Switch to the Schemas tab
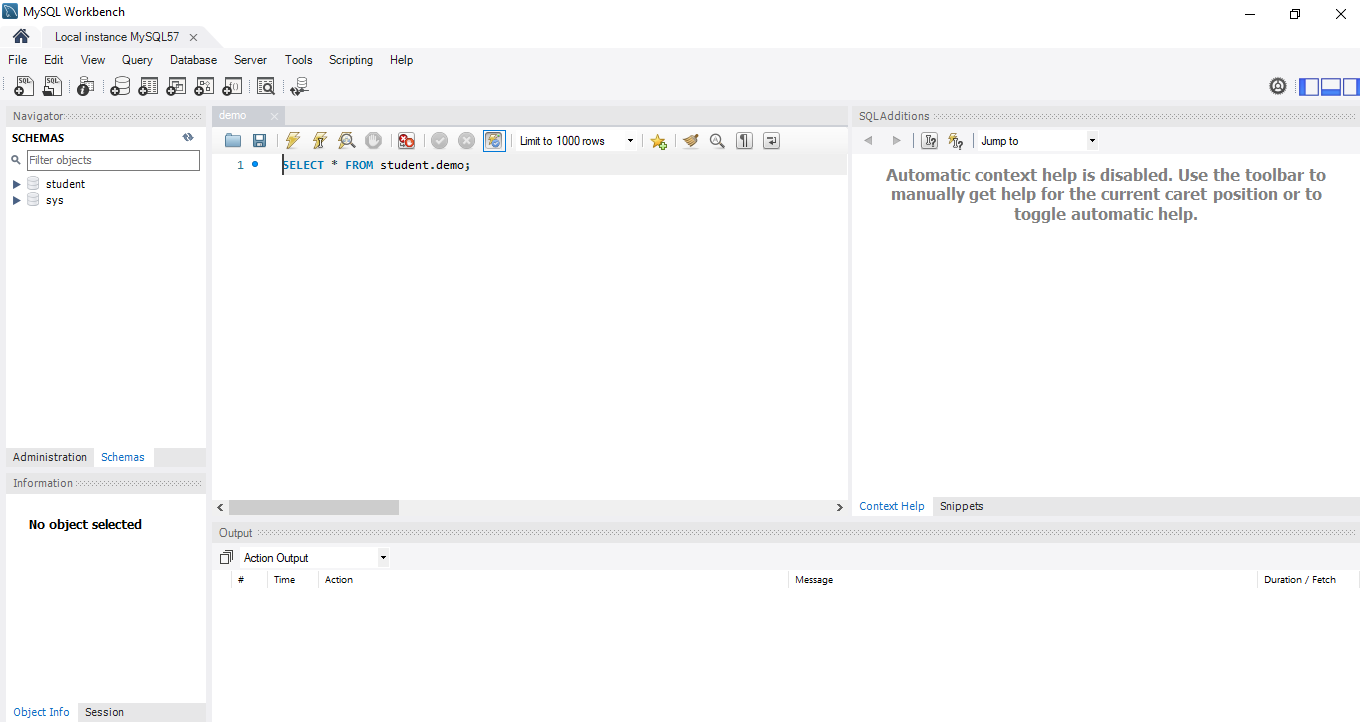The height and width of the screenshot is (722, 1360). (123, 457)
